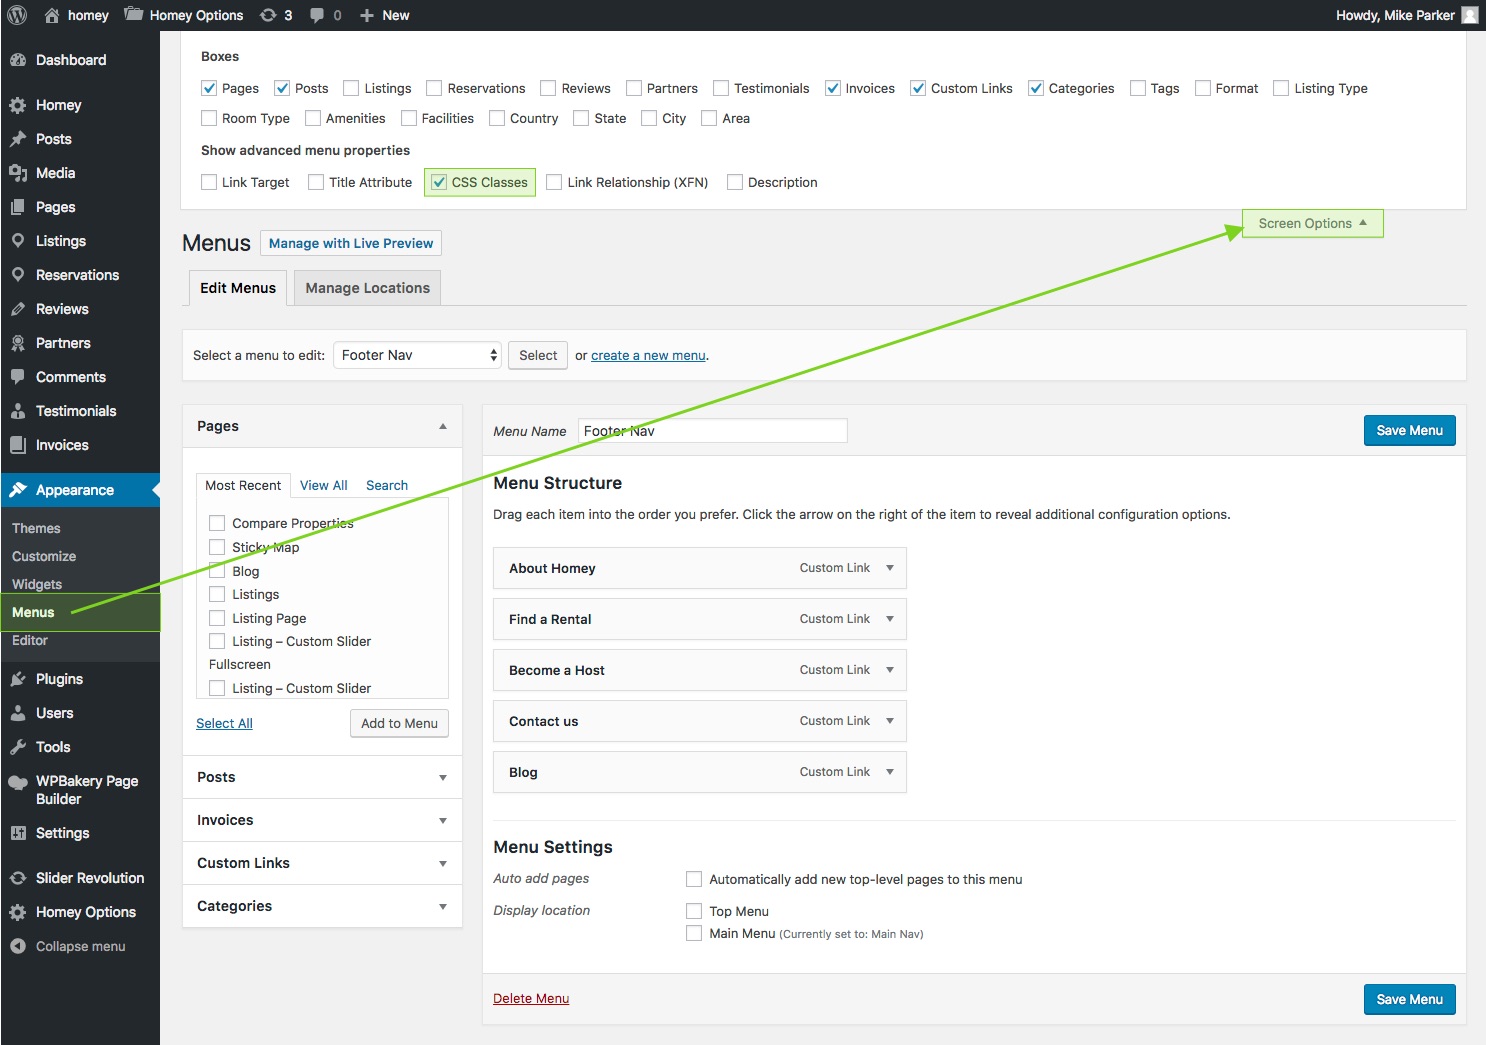Click the Select All link

point(224,723)
